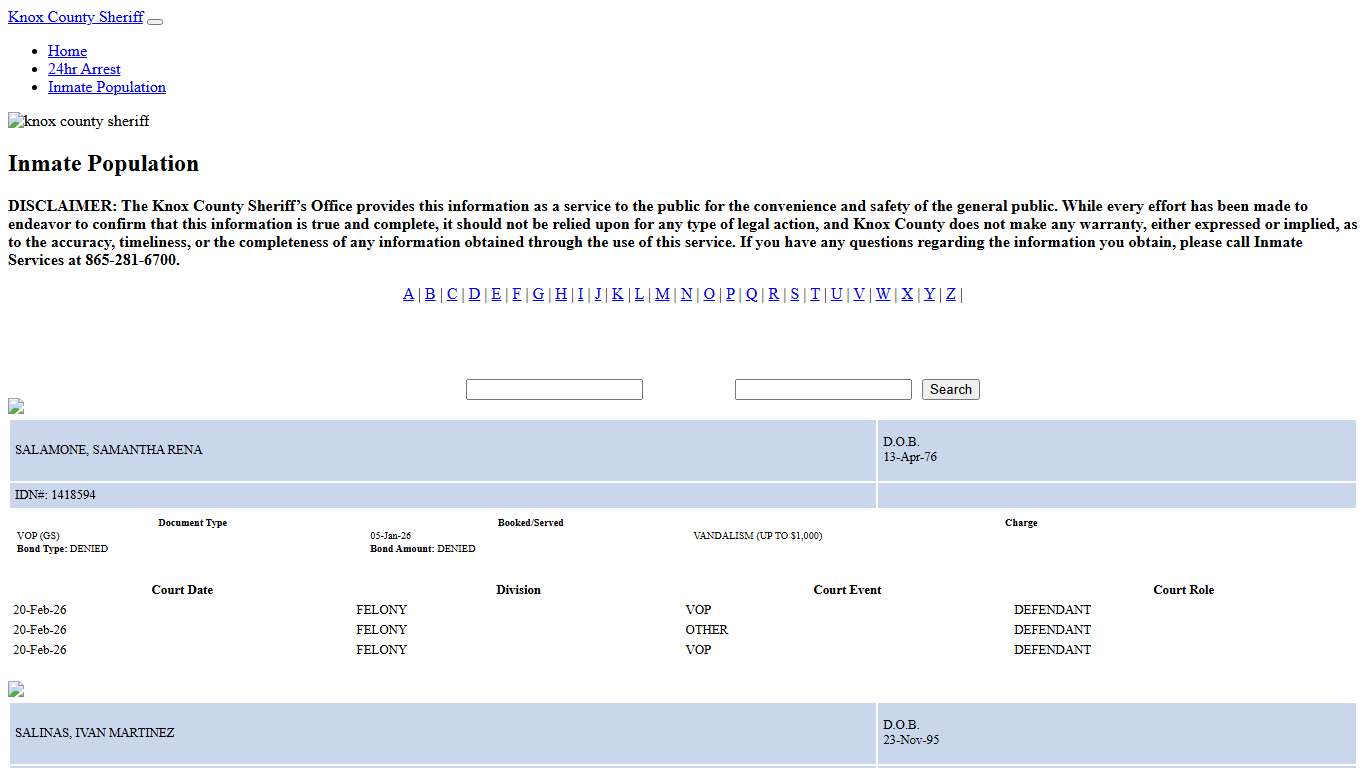Filter inmates by letter A

click(x=408, y=294)
